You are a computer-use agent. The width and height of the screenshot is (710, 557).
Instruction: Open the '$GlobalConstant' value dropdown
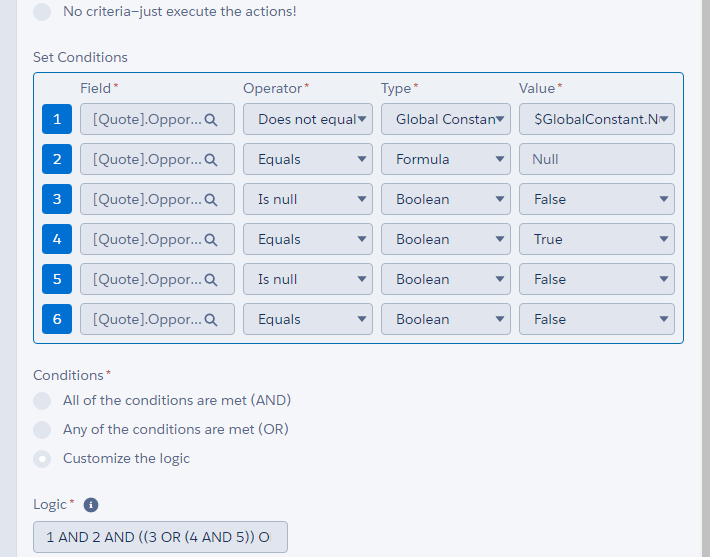597,119
